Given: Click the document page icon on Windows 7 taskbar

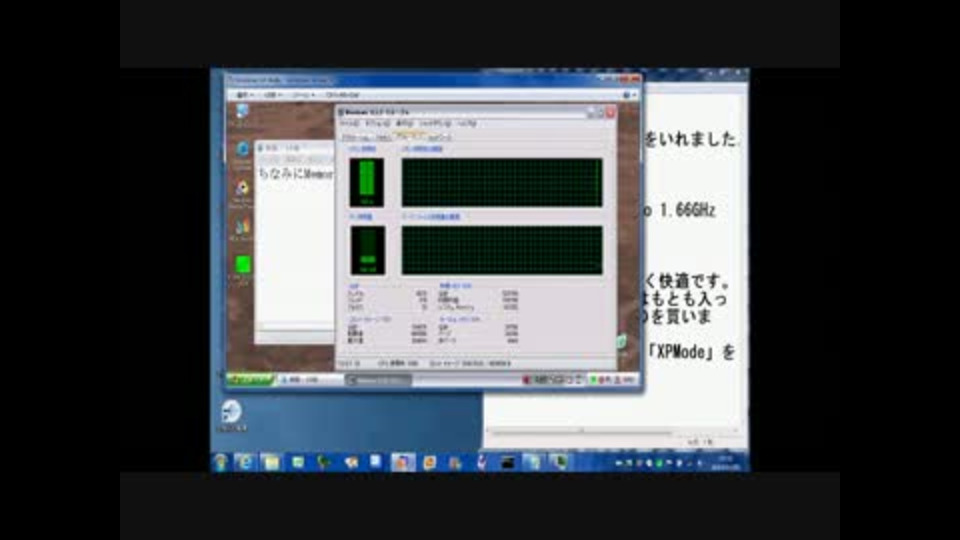Looking at the screenshot, I should (x=375, y=462).
